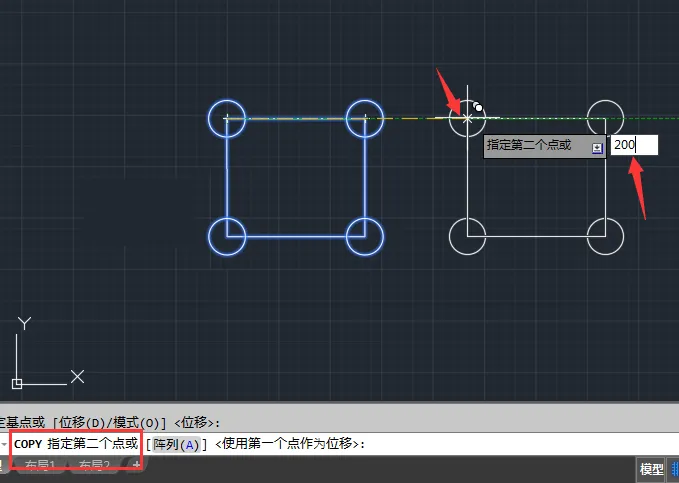Image resolution: width=679 pixels, height=483 pixels.
Task: Switch to the 布局1 layout tab
Action: (40, 466)
